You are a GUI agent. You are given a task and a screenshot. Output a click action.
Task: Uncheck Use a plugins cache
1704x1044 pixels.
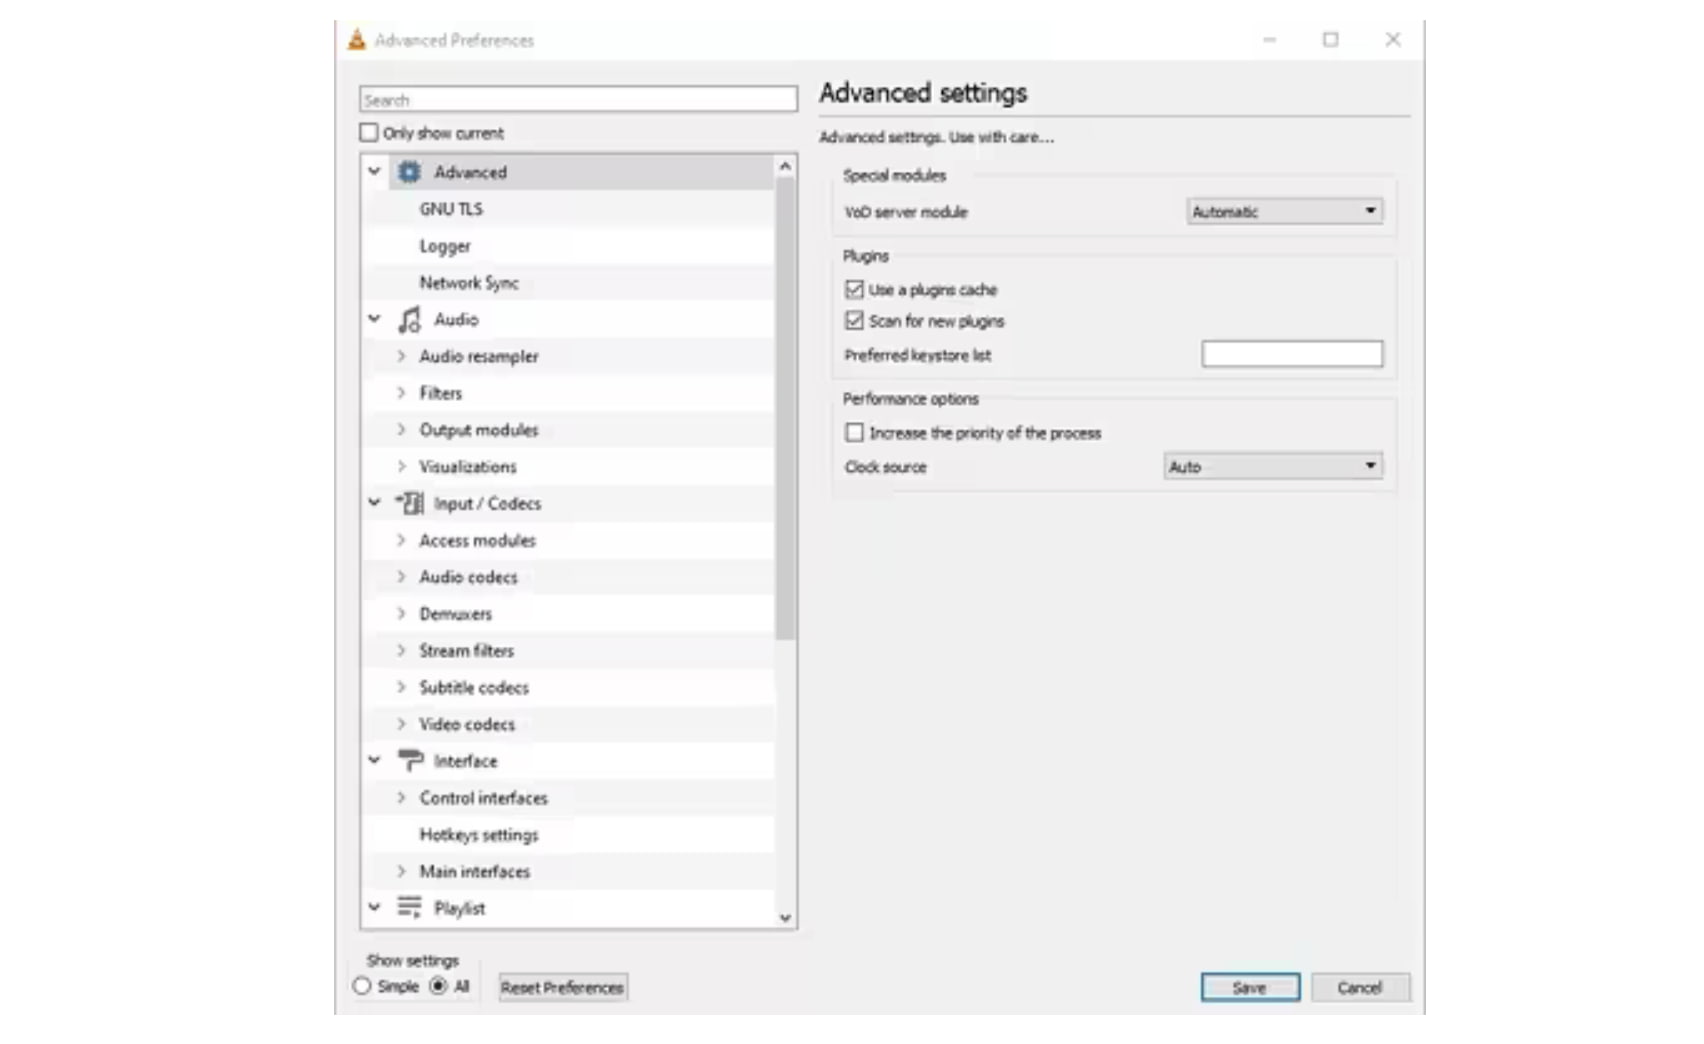pyautogui.click(x=854, y=290)
